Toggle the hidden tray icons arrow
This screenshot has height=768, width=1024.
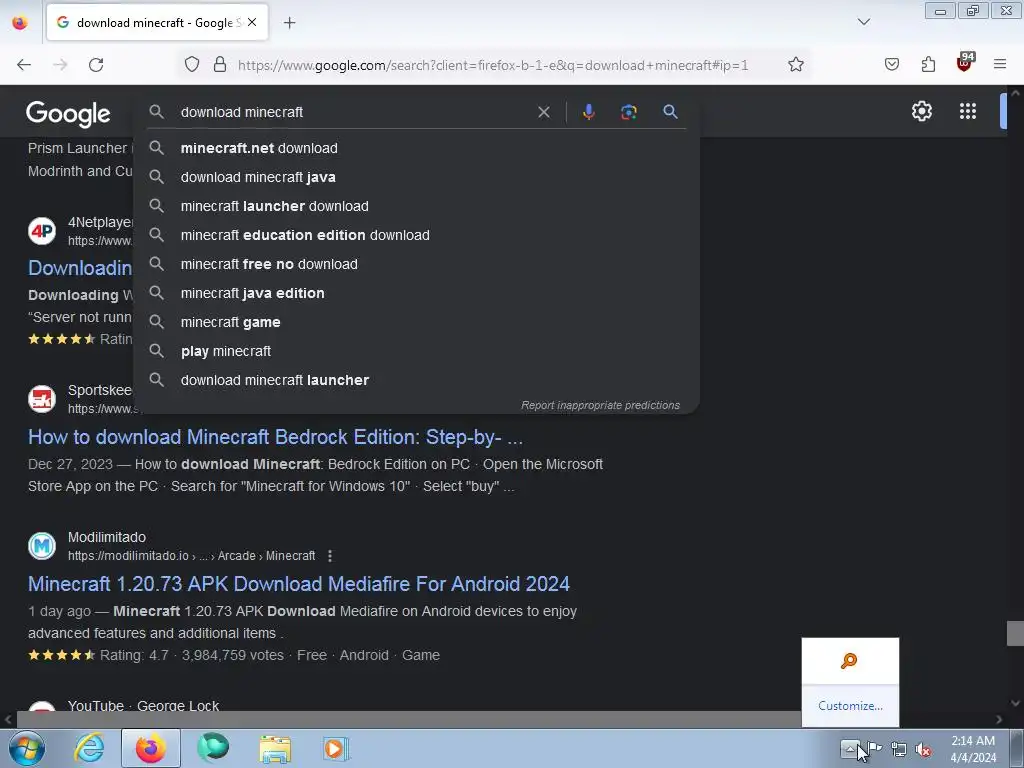coord(850,748)
